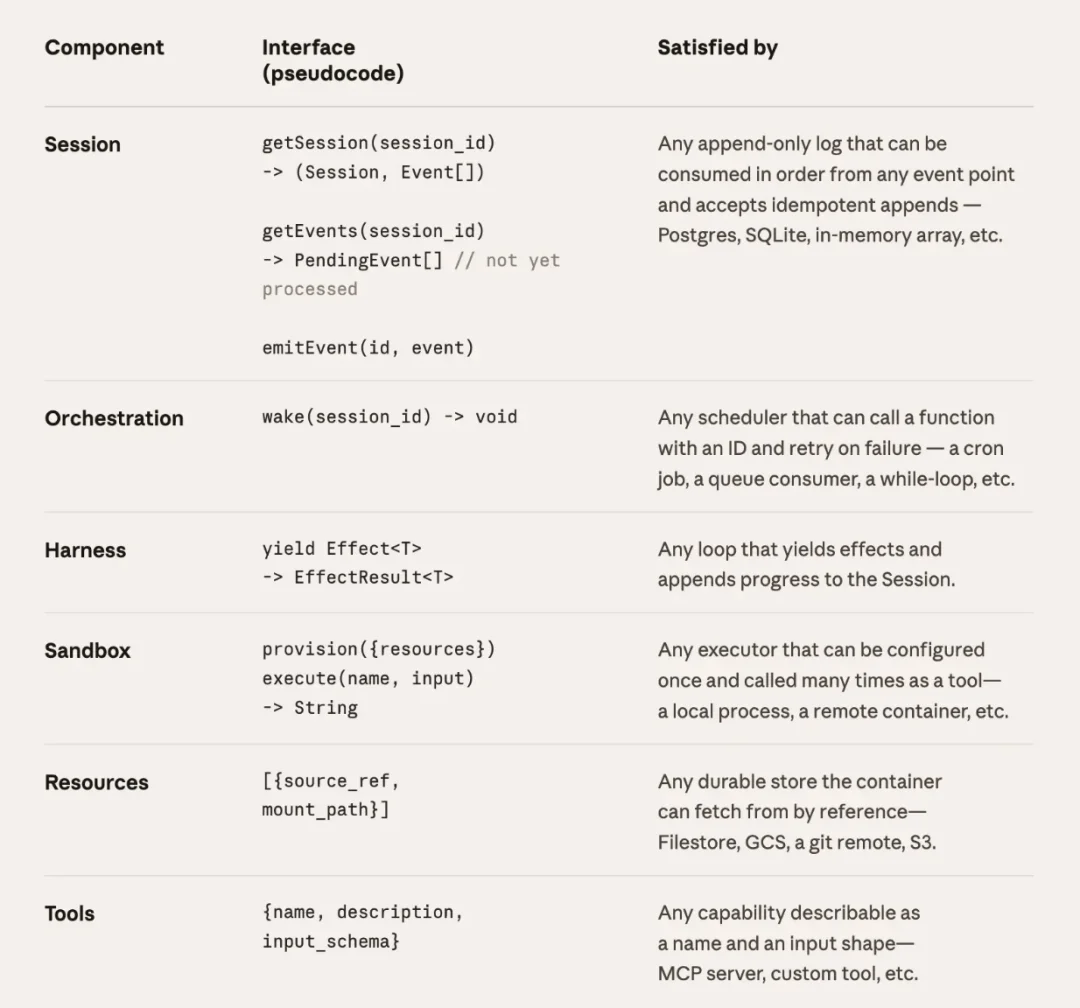
Task: Click the getSession(session_id) code line
Action: (x=378, y=143)
